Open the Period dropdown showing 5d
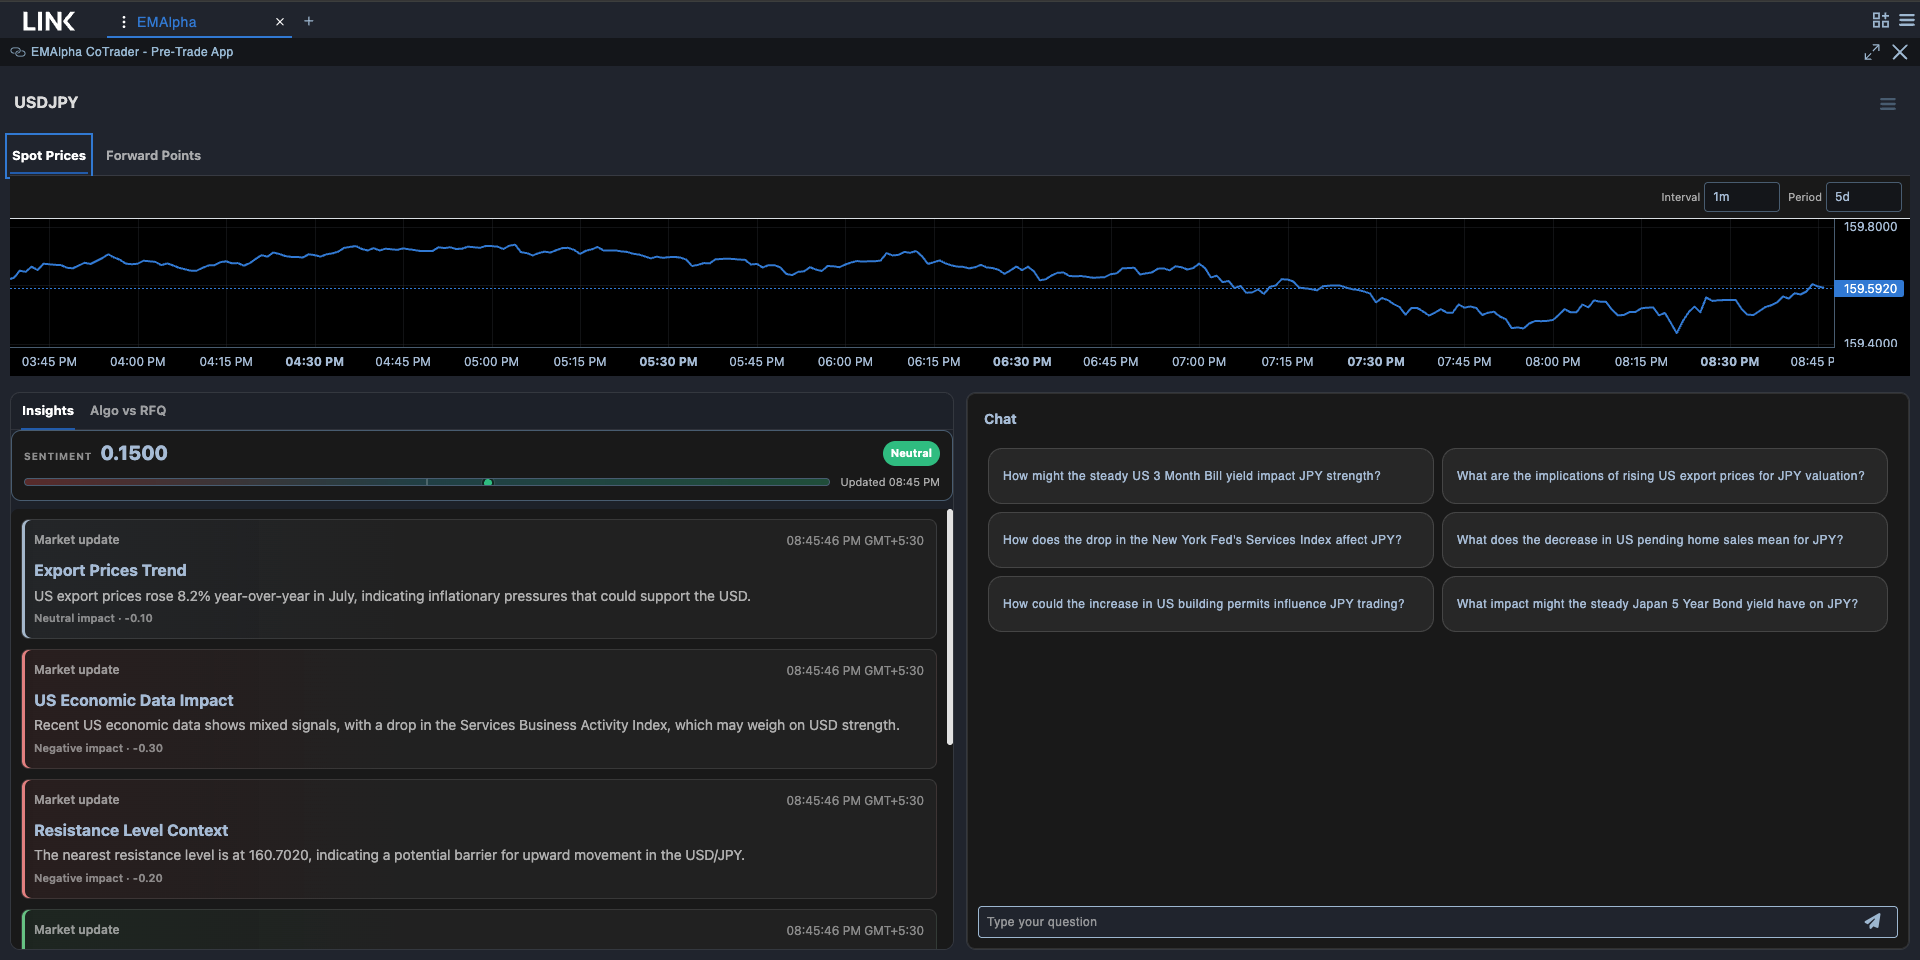 tap(1863, 197)
